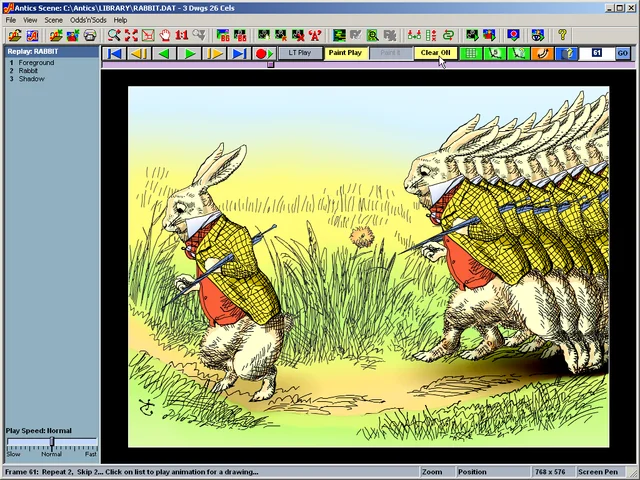The image size is (640, 480).
Task: Toggle the Paint Play button
Action: click(345, 53)
